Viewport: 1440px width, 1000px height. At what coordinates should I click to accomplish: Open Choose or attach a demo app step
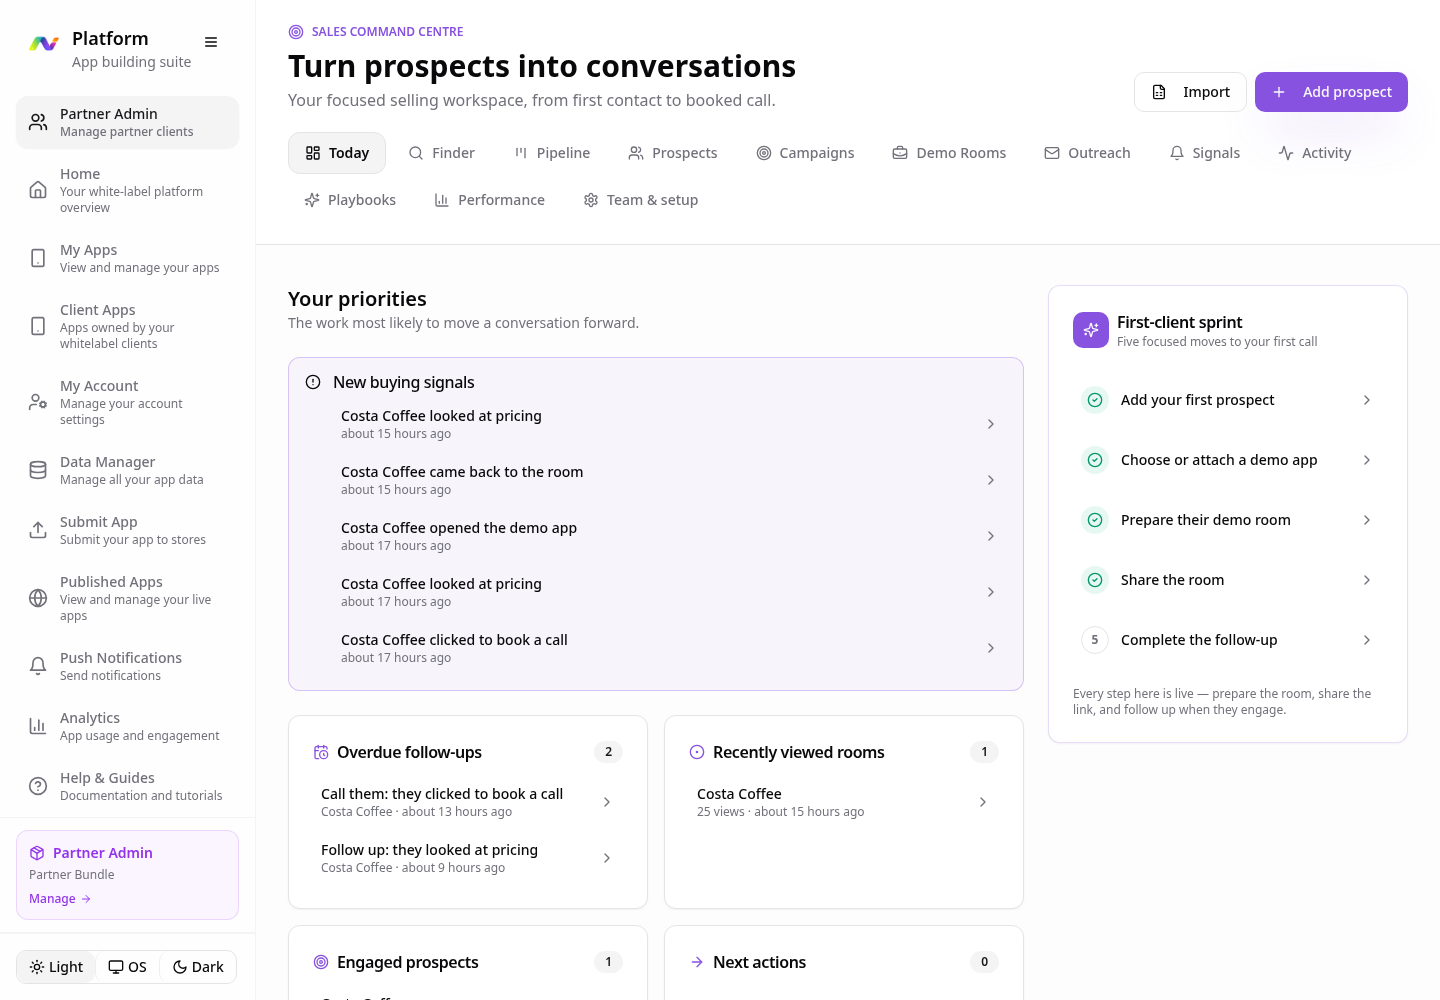coord(1227,460)
